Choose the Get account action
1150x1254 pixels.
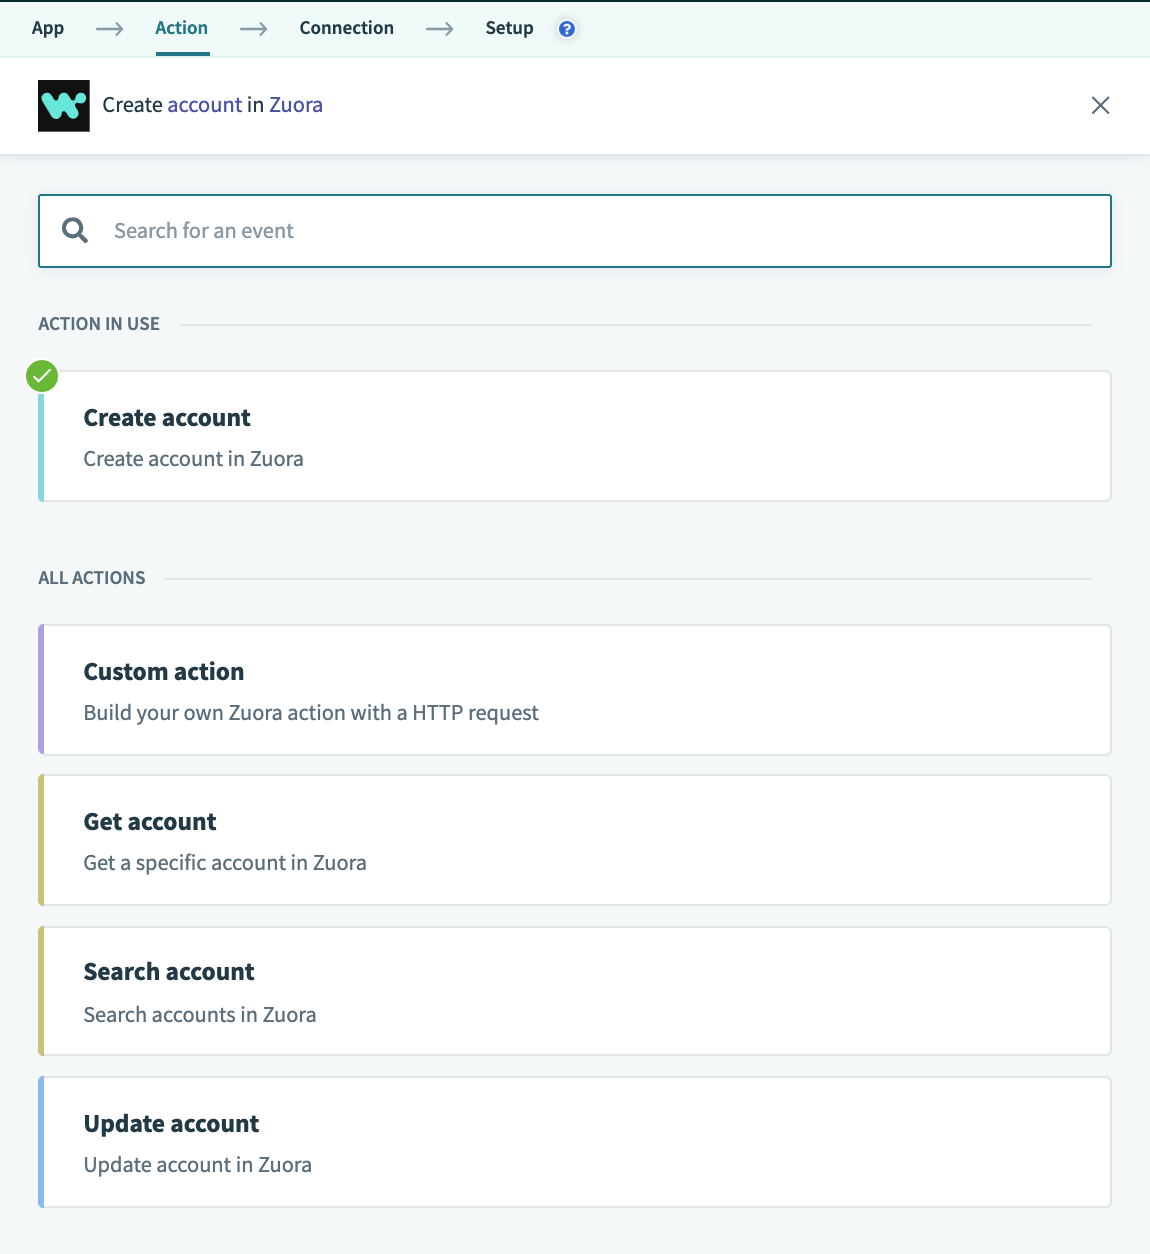tap(575, 840)
